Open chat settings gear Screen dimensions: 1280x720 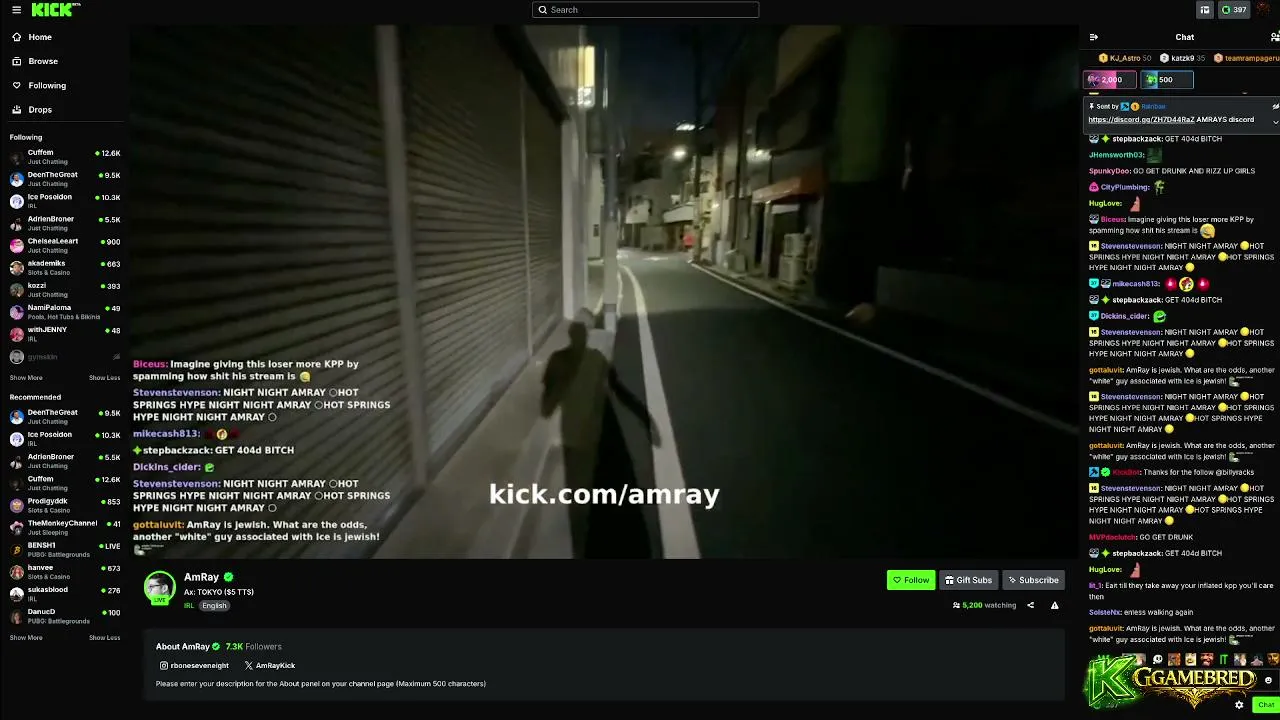click(x=1239, y=705)
